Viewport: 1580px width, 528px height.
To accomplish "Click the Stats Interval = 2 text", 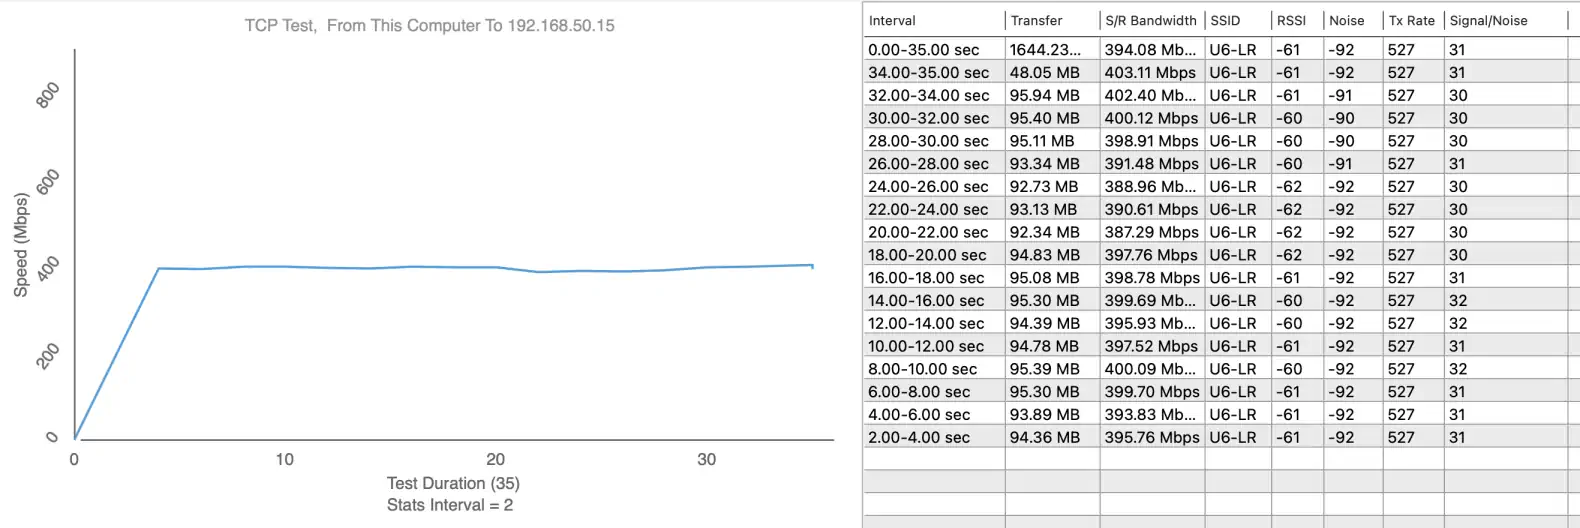I will click(450, 505).
